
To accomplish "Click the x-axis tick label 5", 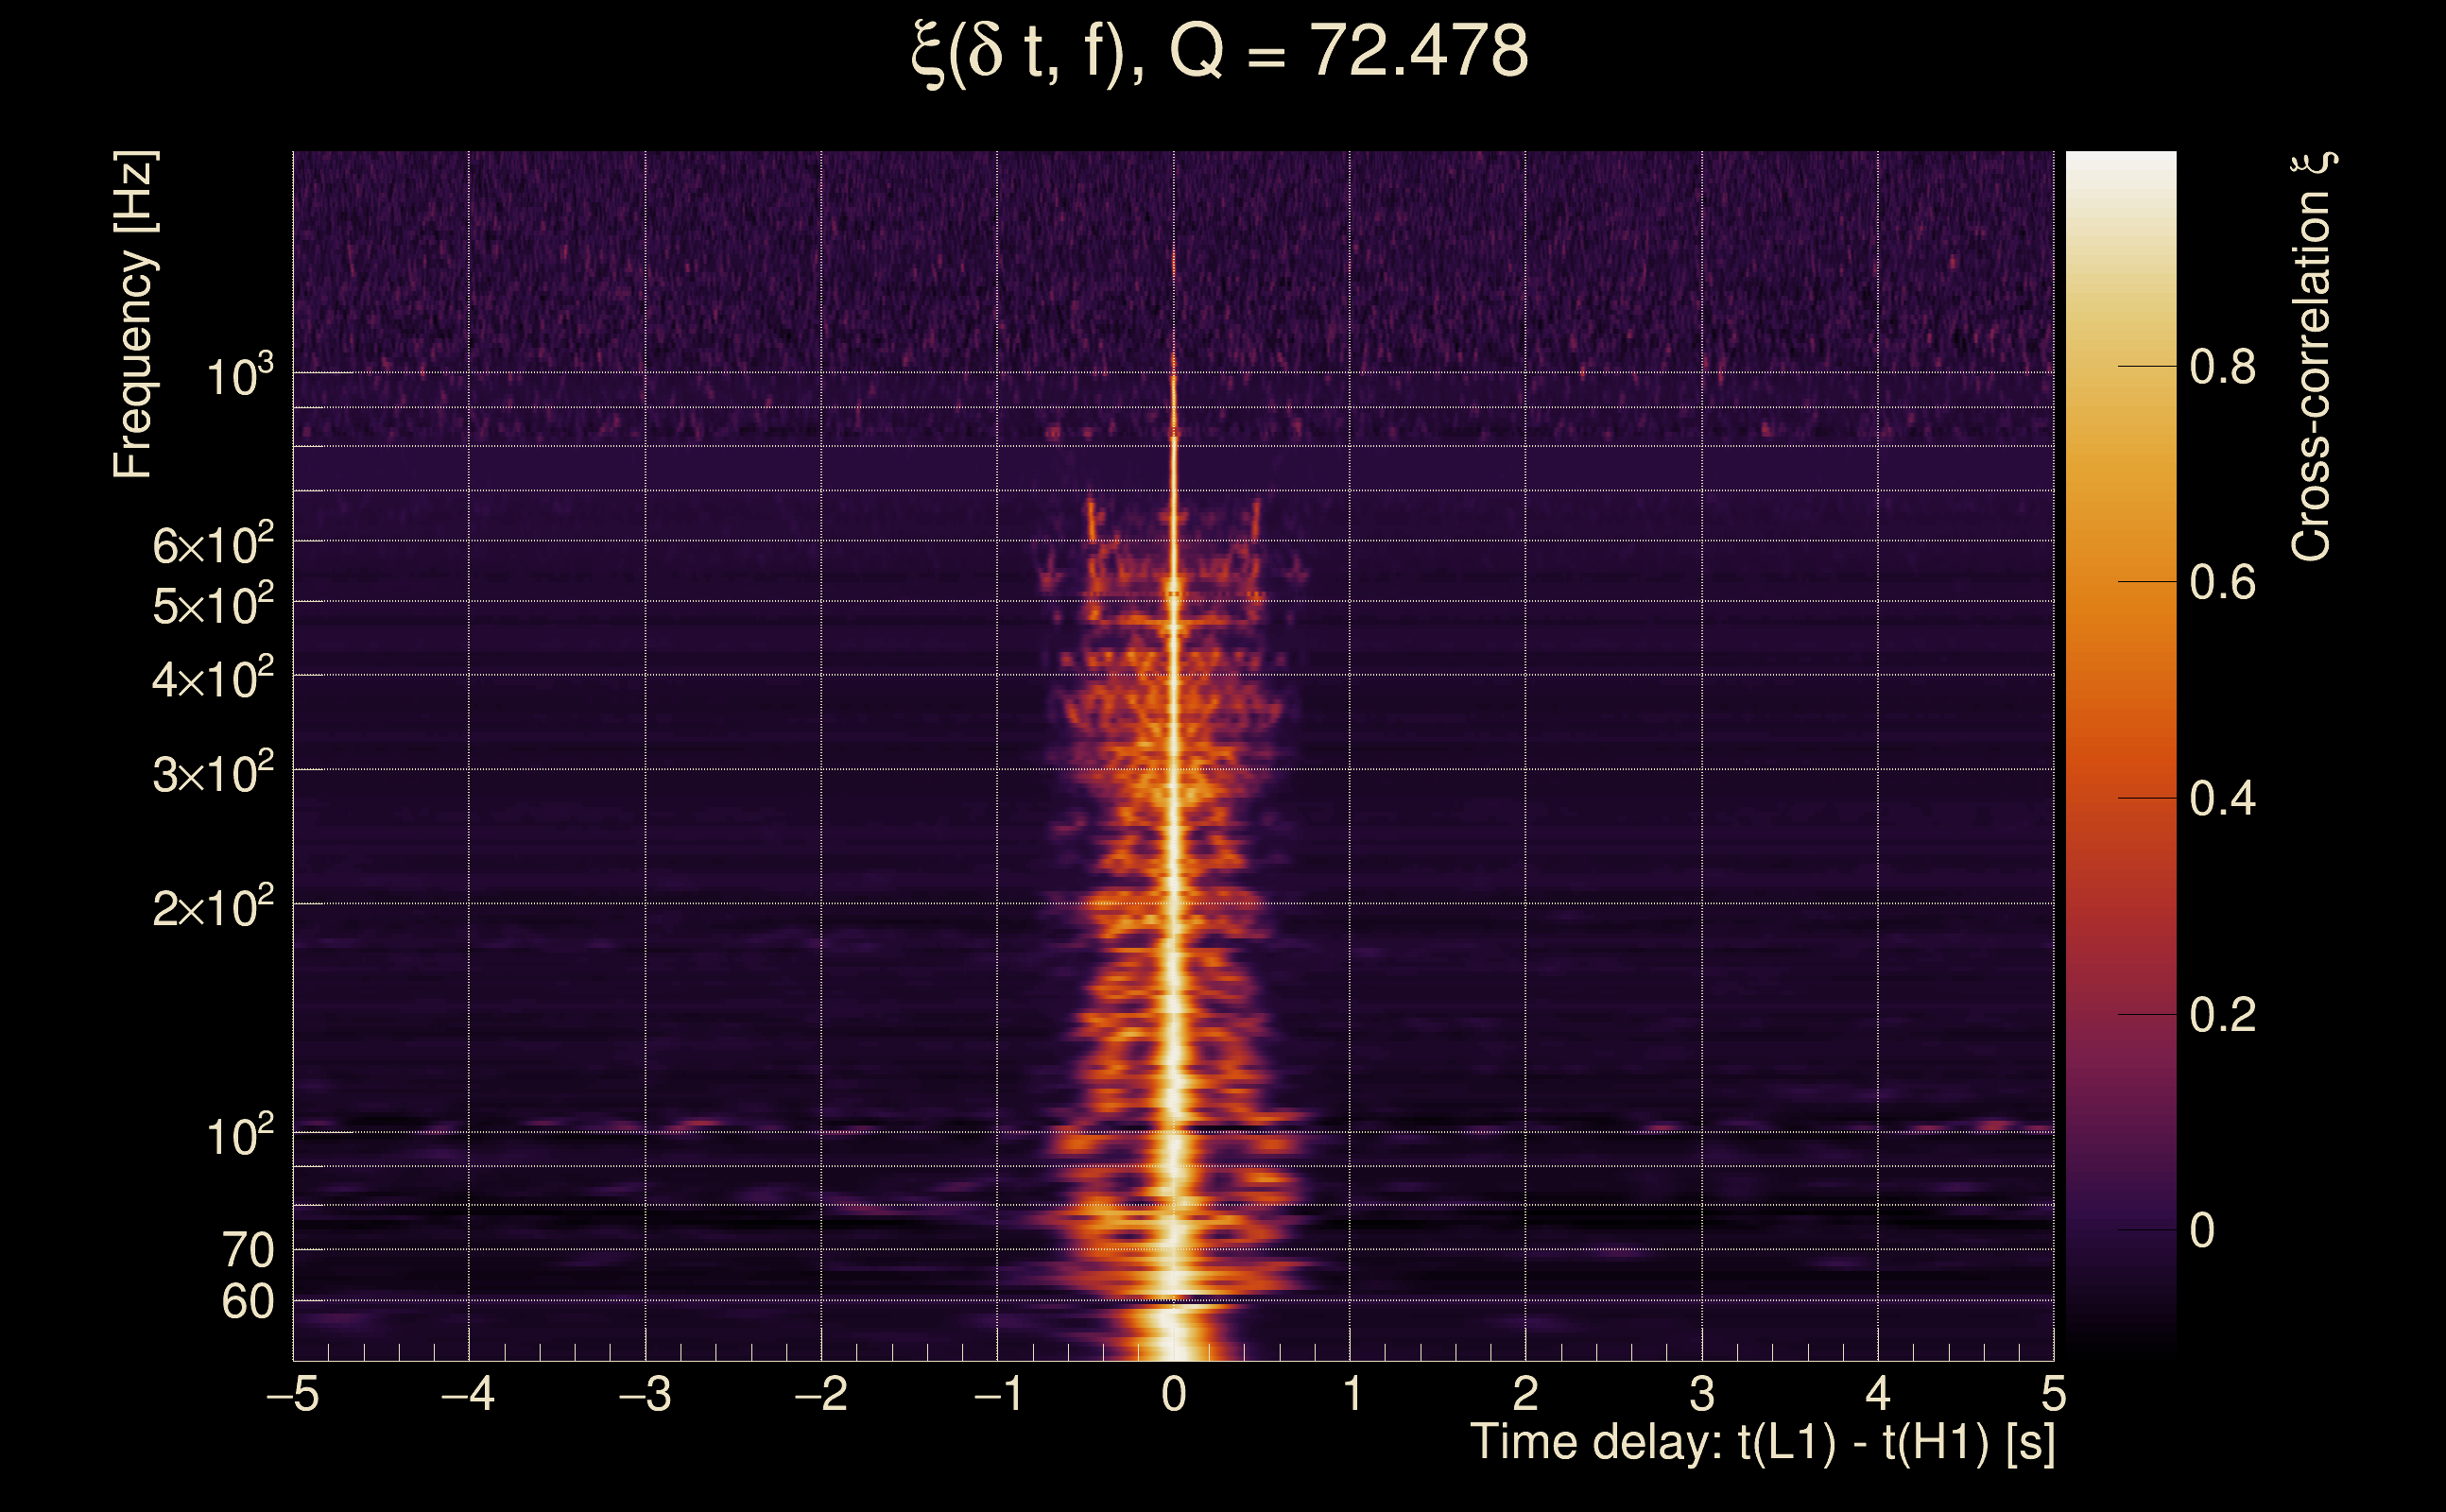I will click(x=2053, y=1394).
